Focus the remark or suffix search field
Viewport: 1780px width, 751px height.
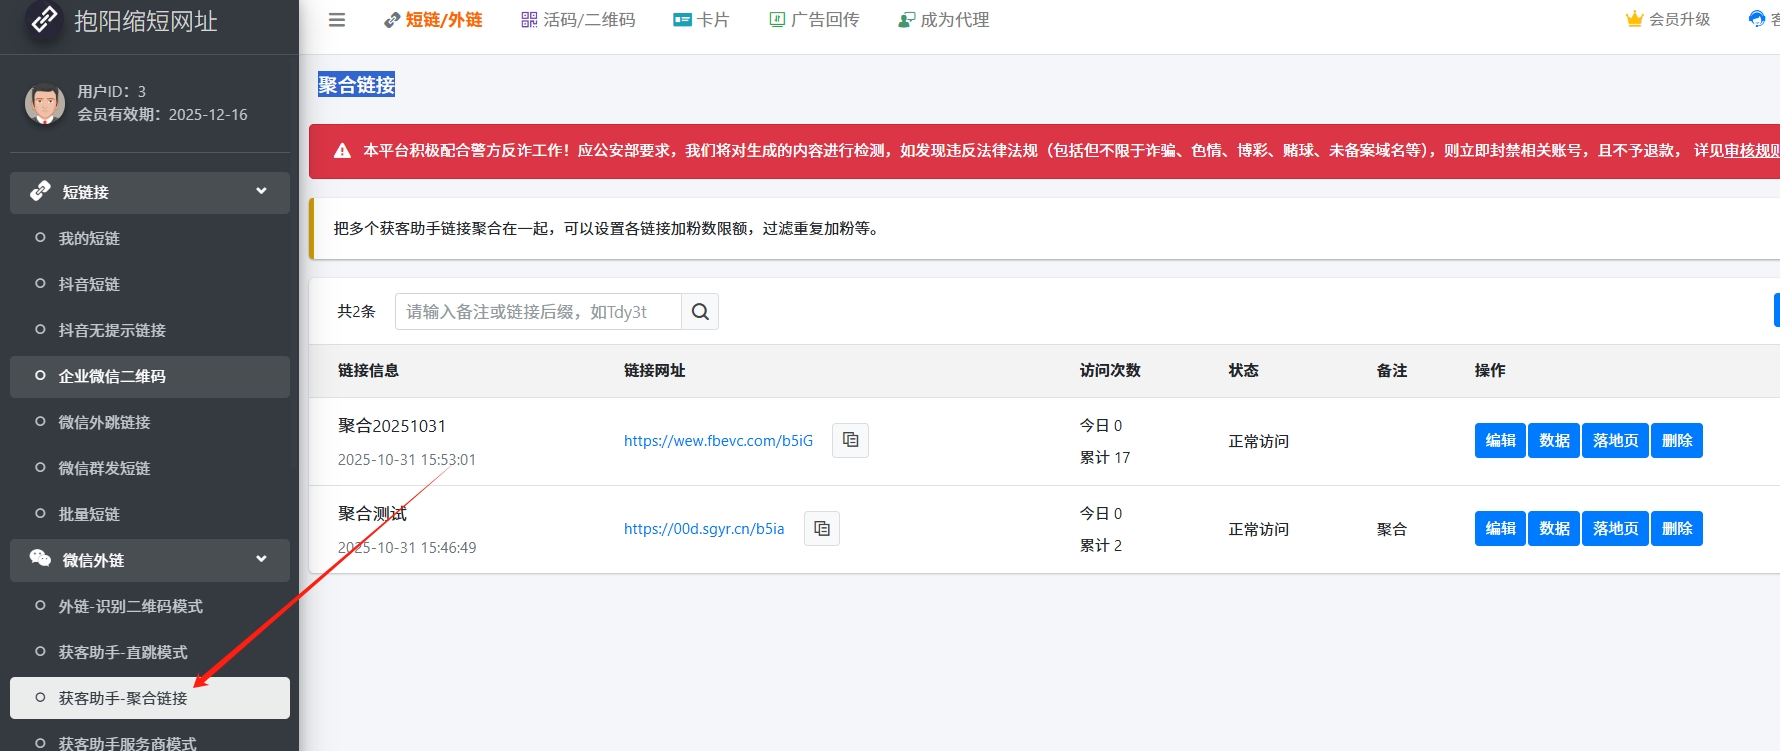(x=538, y=312)
